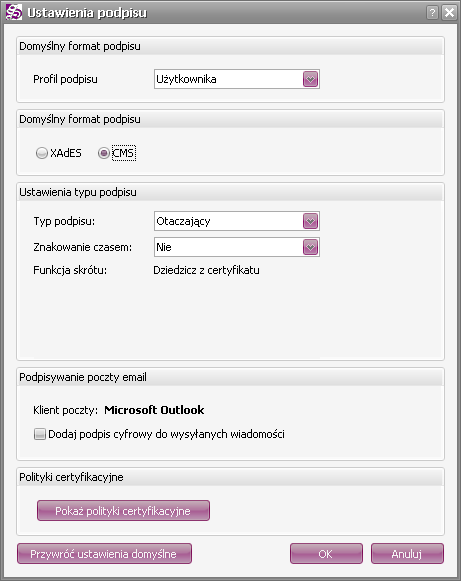Enable Dodaj podpis cyfrowy checkbox
Screen dimensions: 461x581
click(x=40, y=434)
